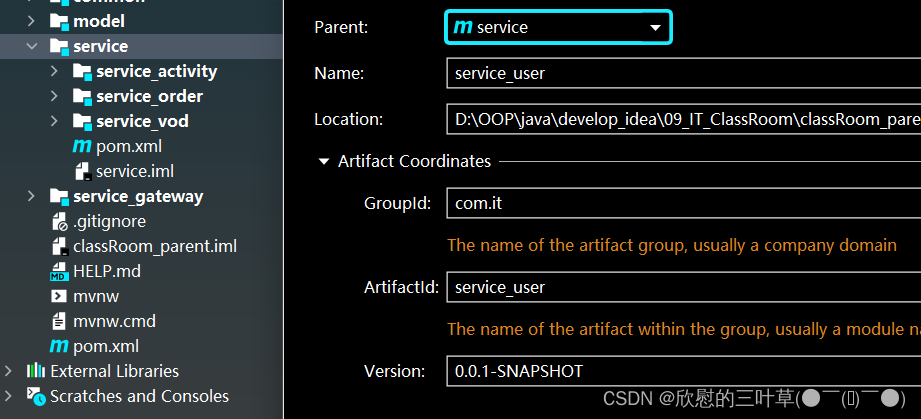The image size is (921, 419).
Task: Collapse the service folder
Action: (31, 46)
